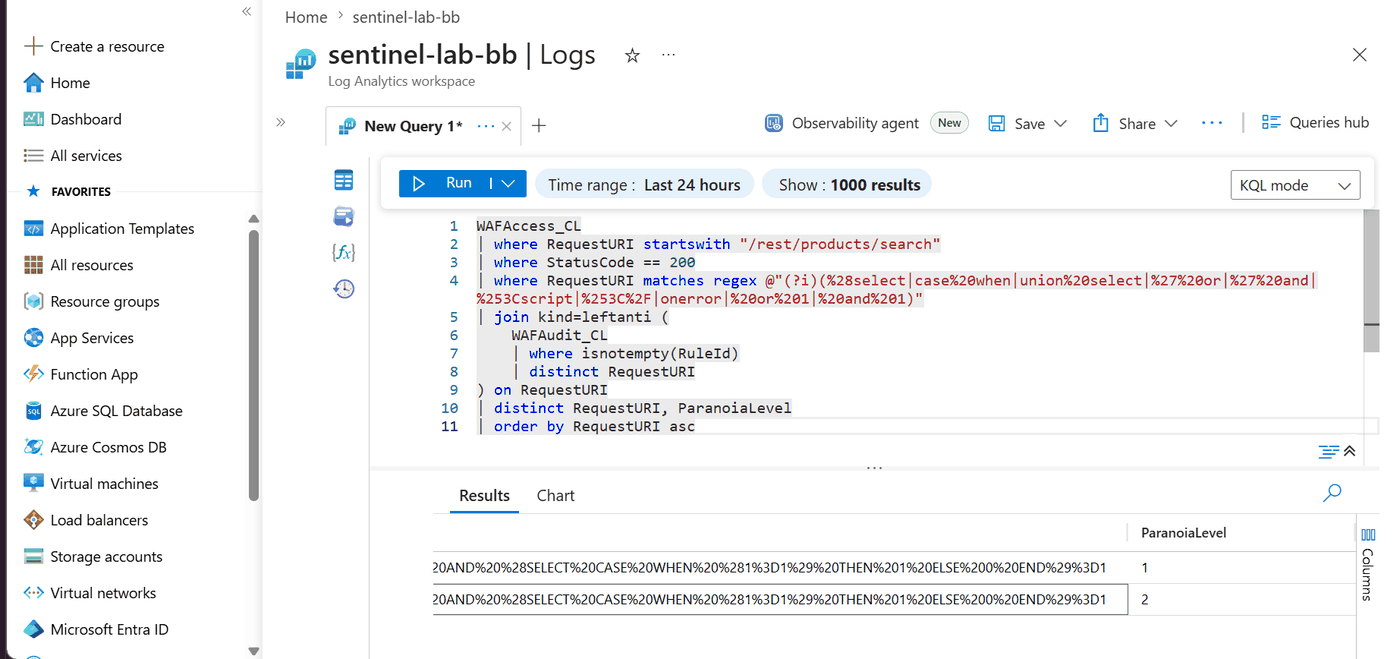Click the results splitter ellipsis handle
1400x659 pixels.
(875, 467)
